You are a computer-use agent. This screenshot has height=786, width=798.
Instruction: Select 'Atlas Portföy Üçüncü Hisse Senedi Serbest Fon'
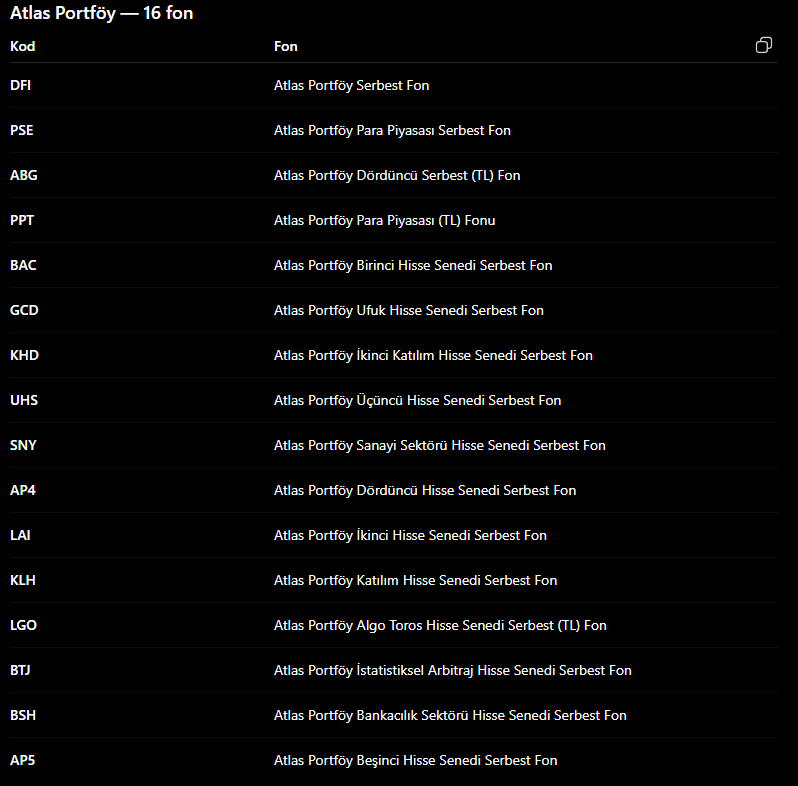(418, 401)
